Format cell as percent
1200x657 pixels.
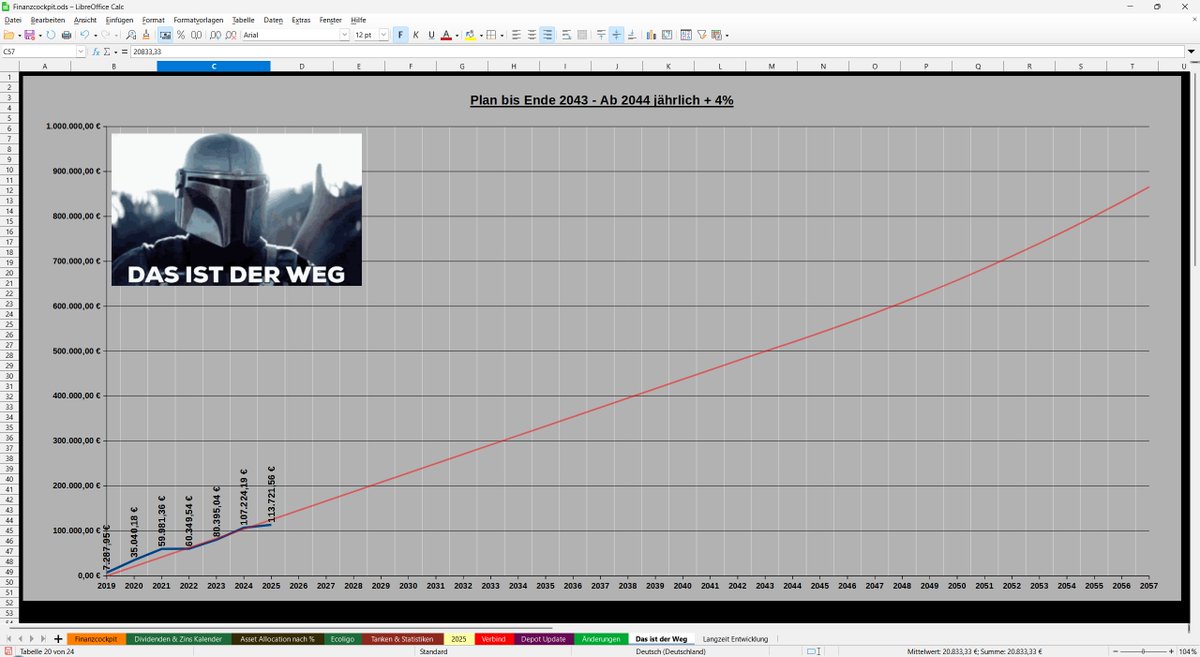click(x=181, y=35)
